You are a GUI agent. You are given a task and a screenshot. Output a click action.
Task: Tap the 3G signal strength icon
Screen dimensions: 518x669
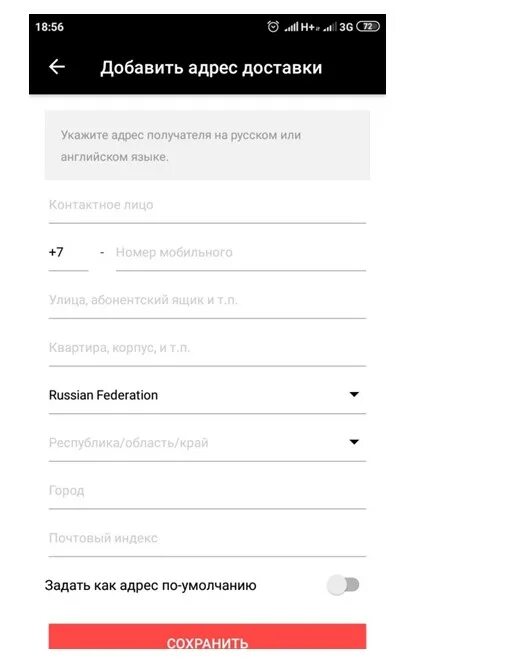pyautogui.click(x=338, y=27)
